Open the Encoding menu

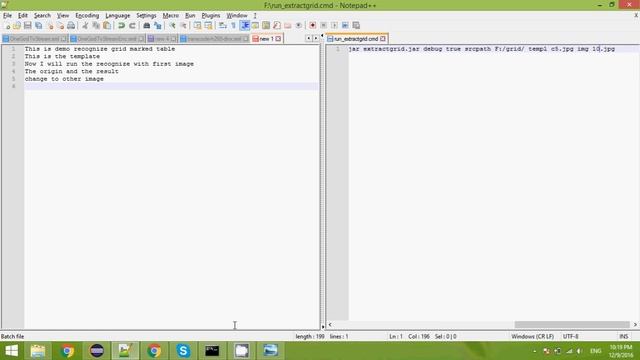pyautogui.click(x=87, y=16)
